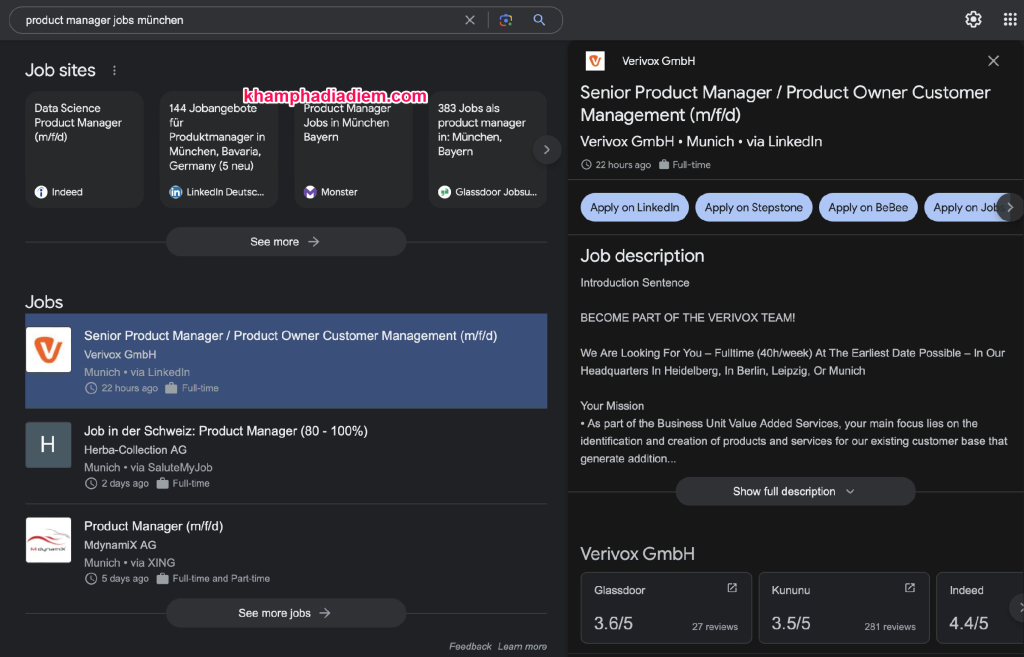Close the Verivox job details panel
Image resolution: width=1024 pixels, height=657 pixels.
993,61
